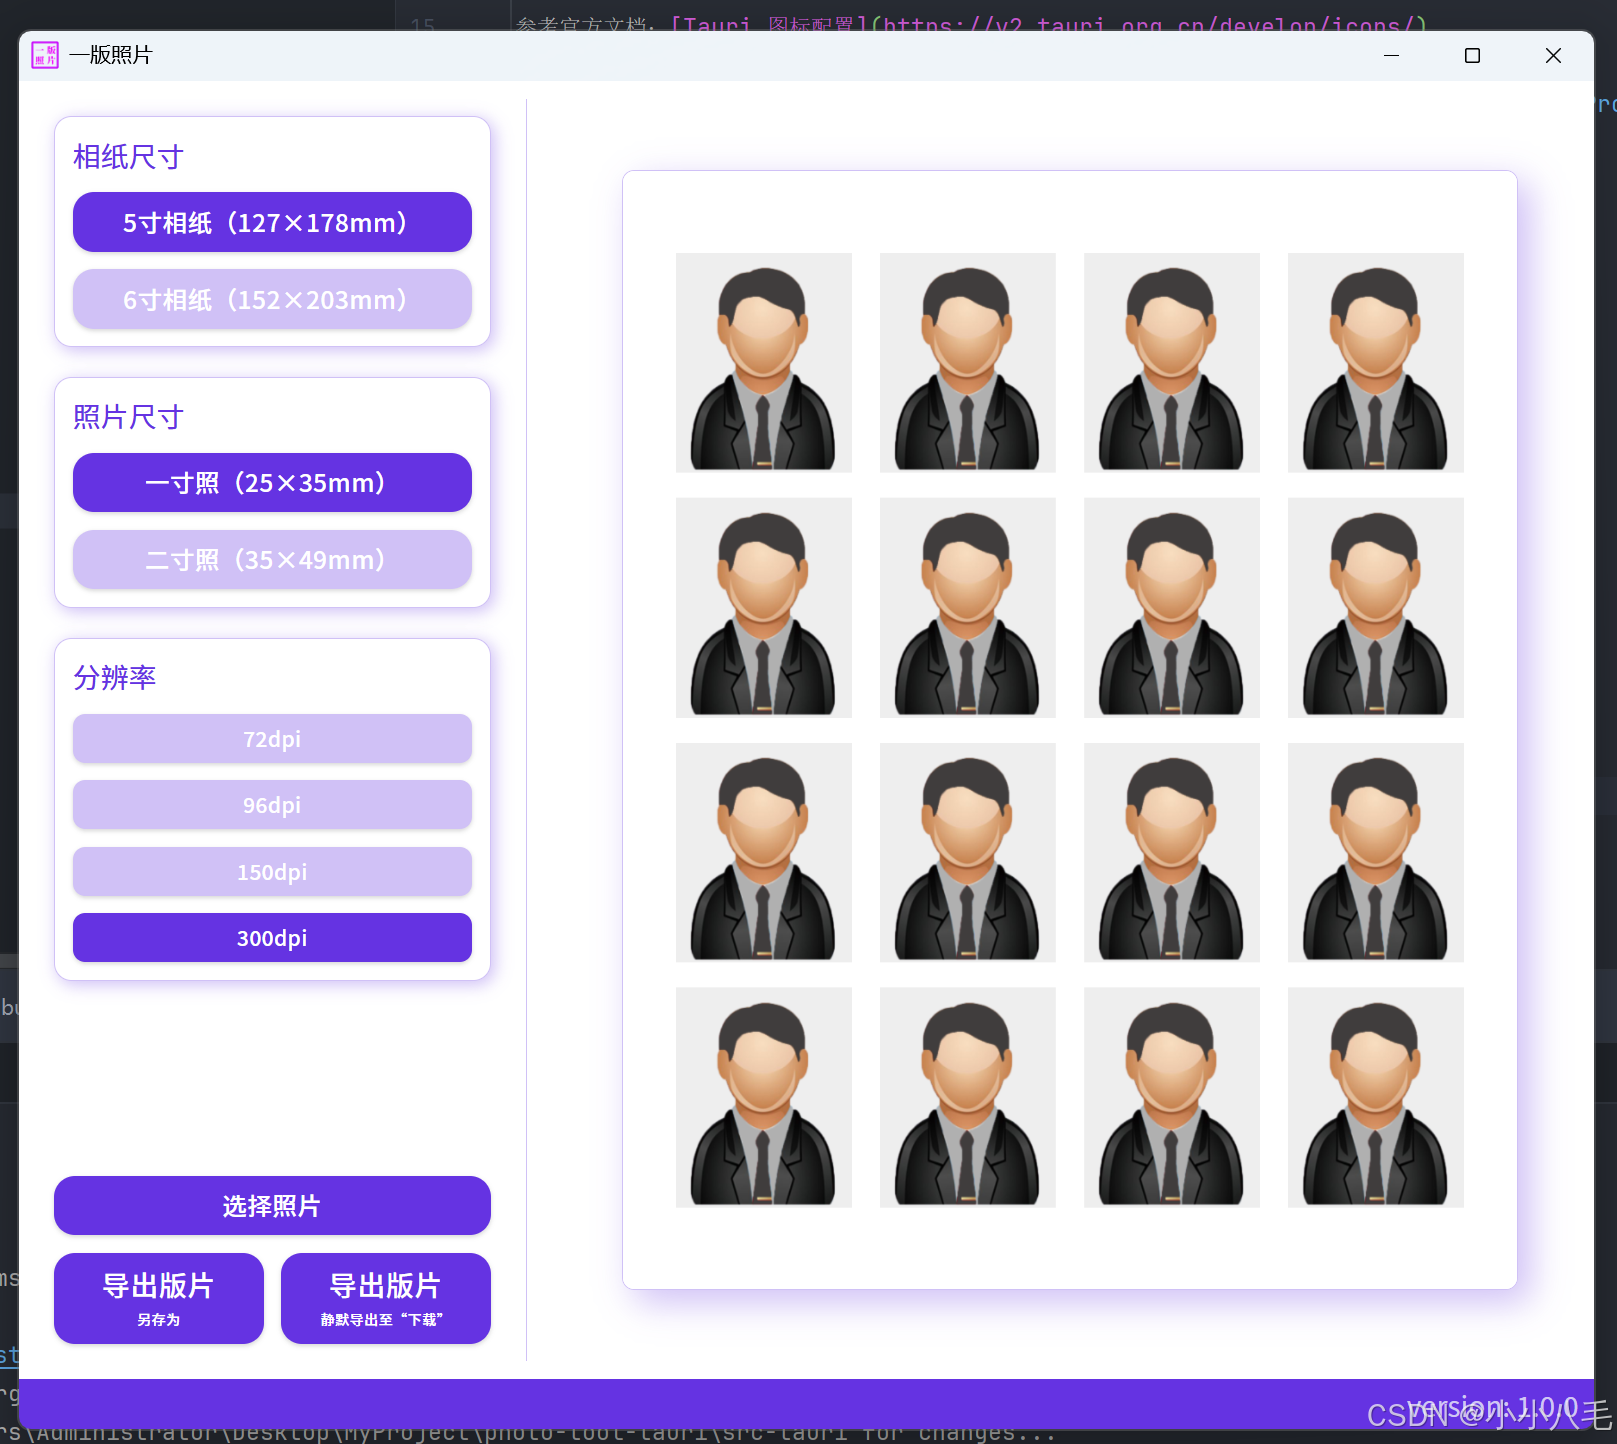The height and width of the screenshot is (1444, 1617).
Task: Click the 照片尺寸 section heading
Action: click(128, 417)
